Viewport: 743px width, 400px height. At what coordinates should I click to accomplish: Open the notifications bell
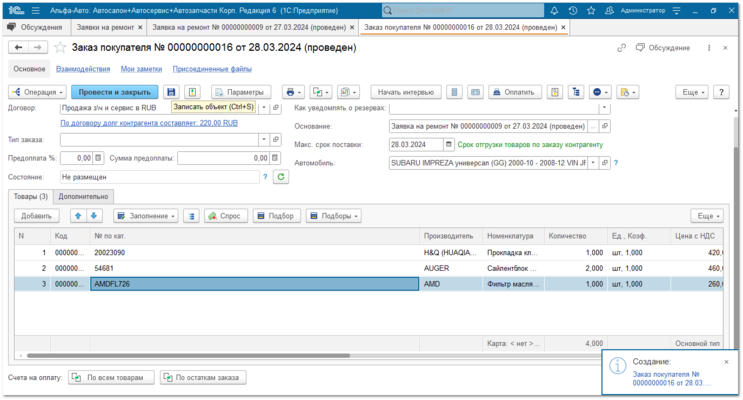554,10
